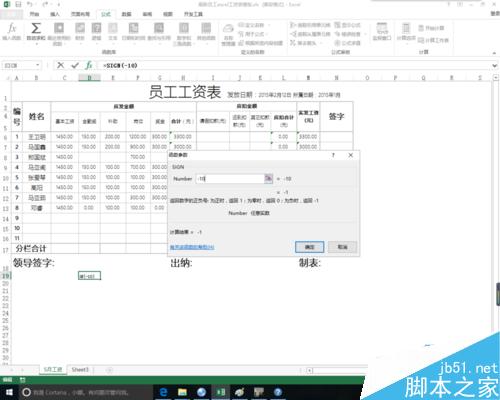Viewport: 500px width, 400px height.
Task: Switch to the Review ribbon tab
Action: coord(147,14)
